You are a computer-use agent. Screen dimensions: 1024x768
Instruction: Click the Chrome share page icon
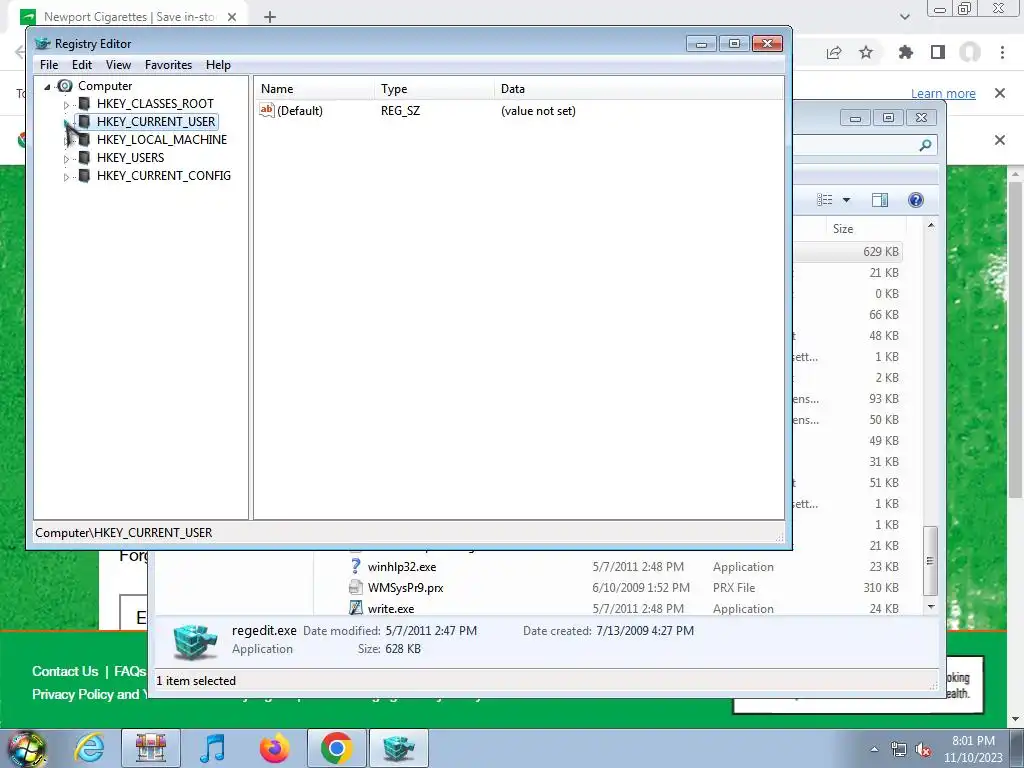[834, 53]
